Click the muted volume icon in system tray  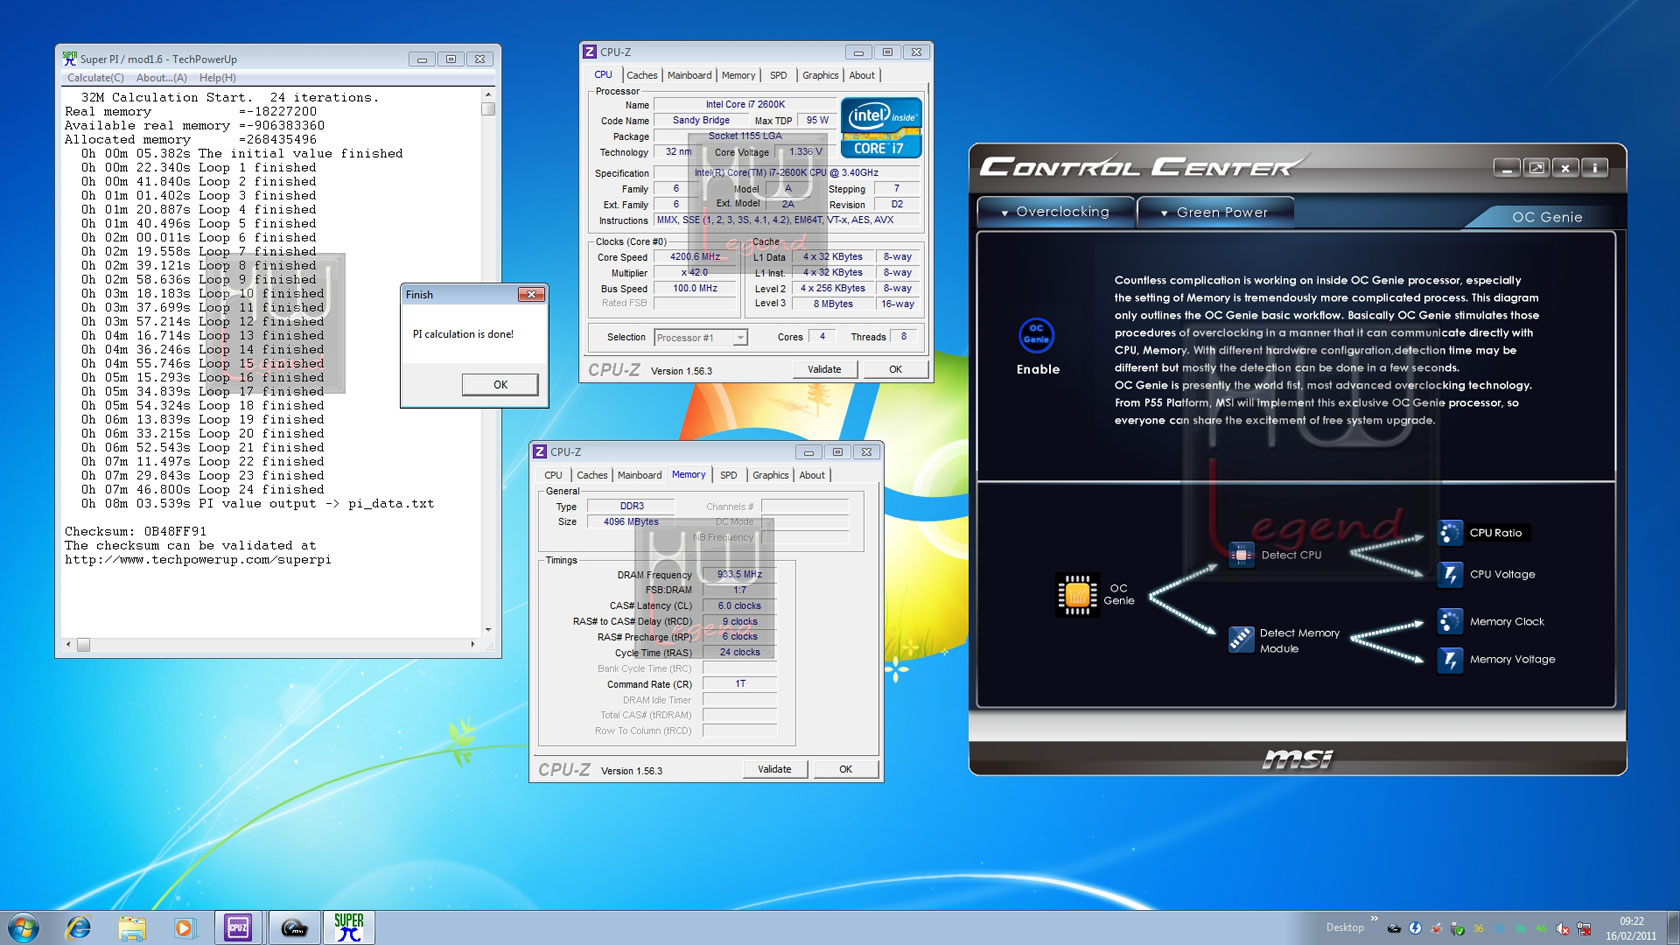[1563, 928]
